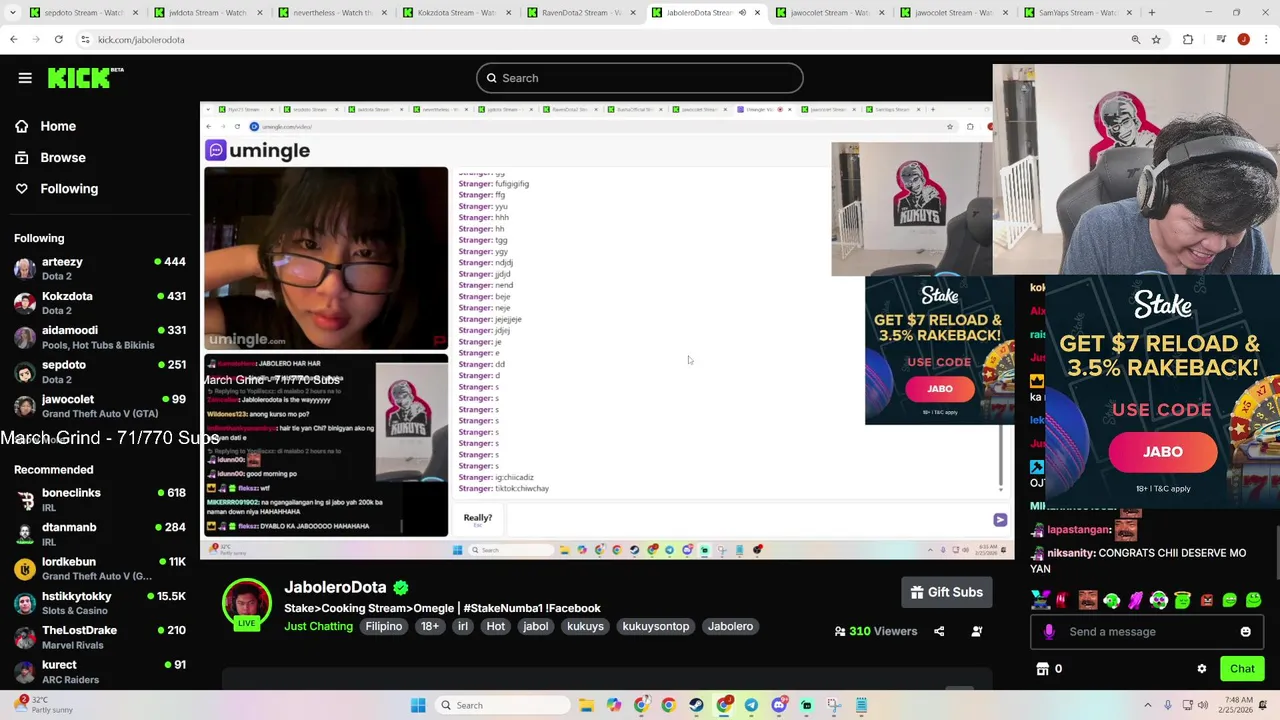The width and height of the screenshot is (1280, 720).
Task: Select the irl tag
Action: tap(462, 626)
